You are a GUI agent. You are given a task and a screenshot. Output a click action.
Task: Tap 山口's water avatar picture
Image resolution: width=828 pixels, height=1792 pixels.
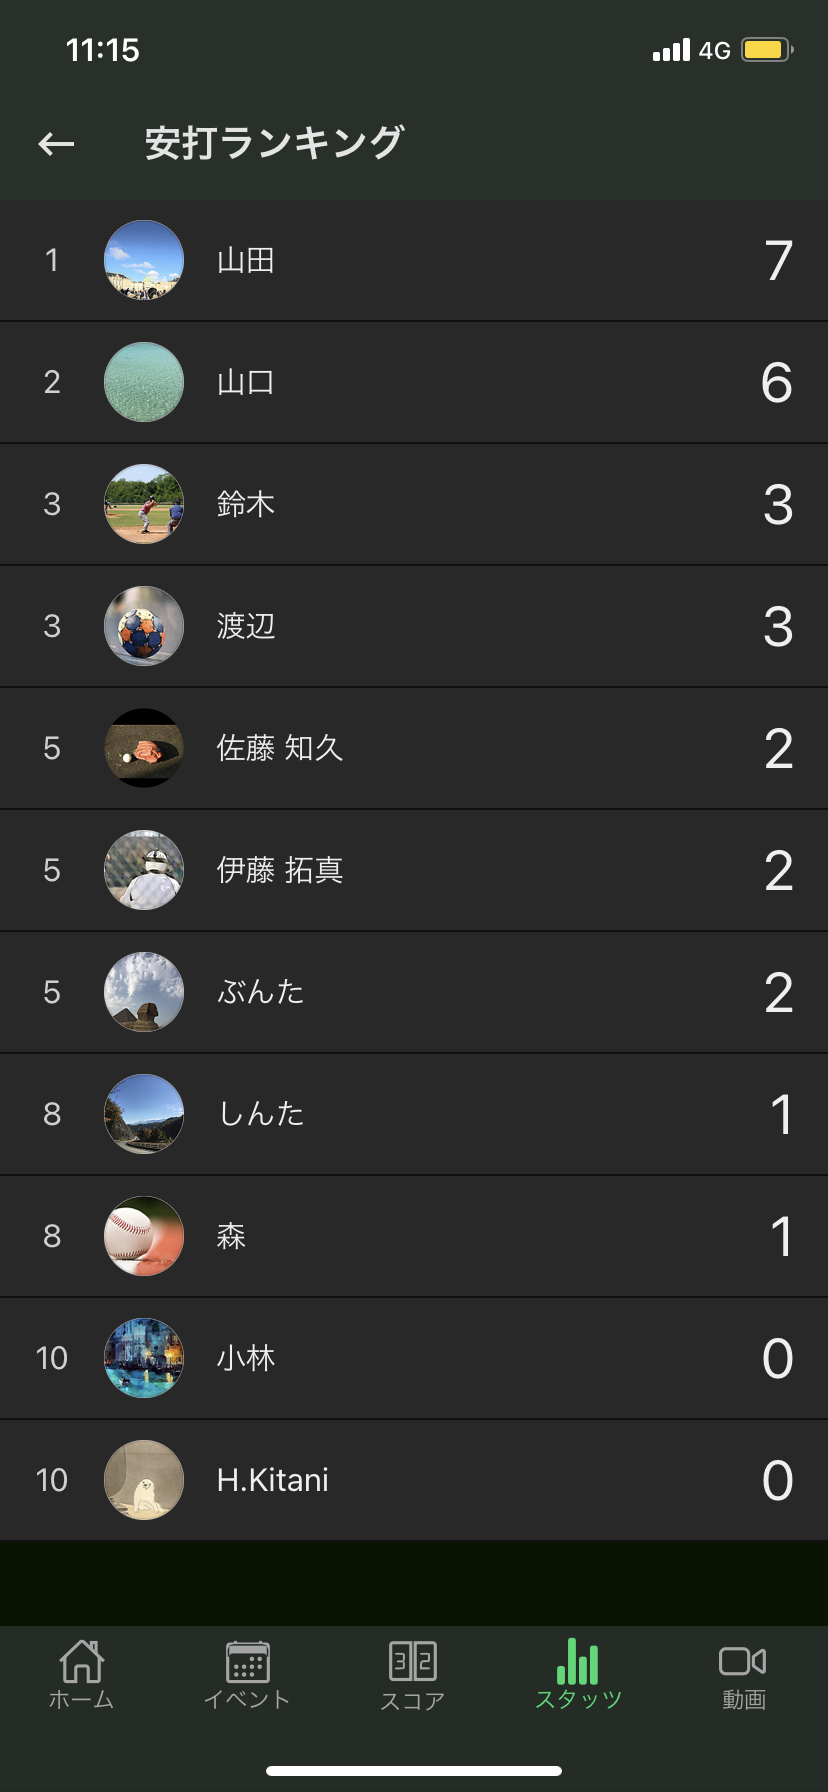144,382
